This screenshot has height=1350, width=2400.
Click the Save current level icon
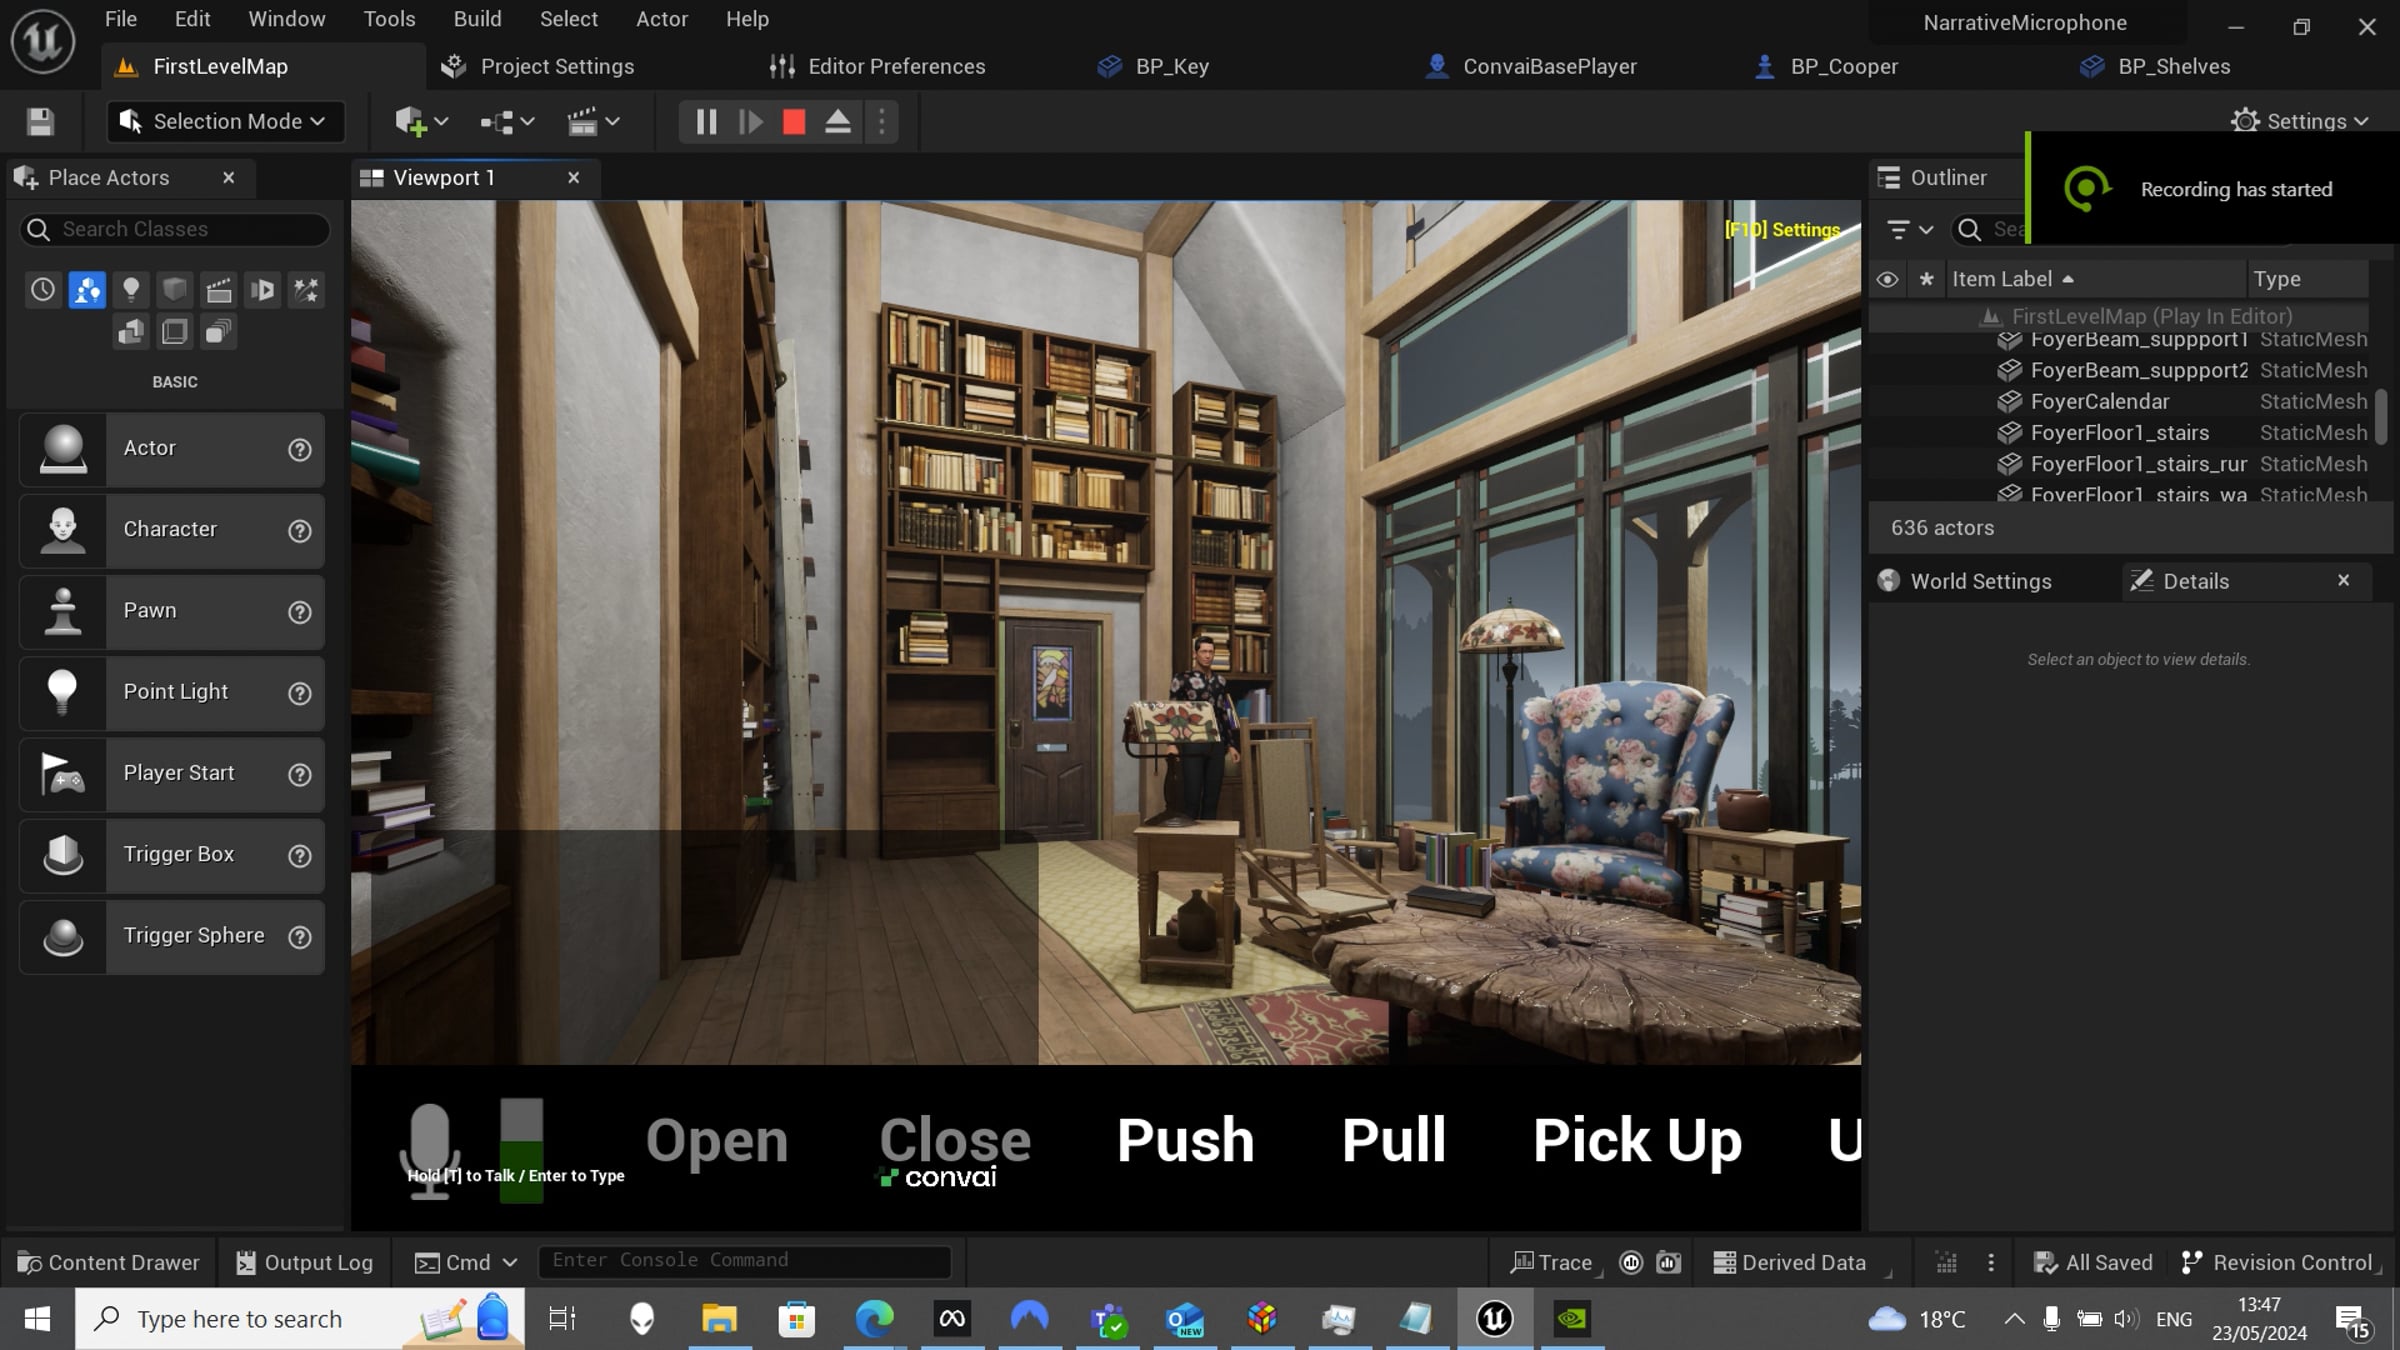point(40,122)
